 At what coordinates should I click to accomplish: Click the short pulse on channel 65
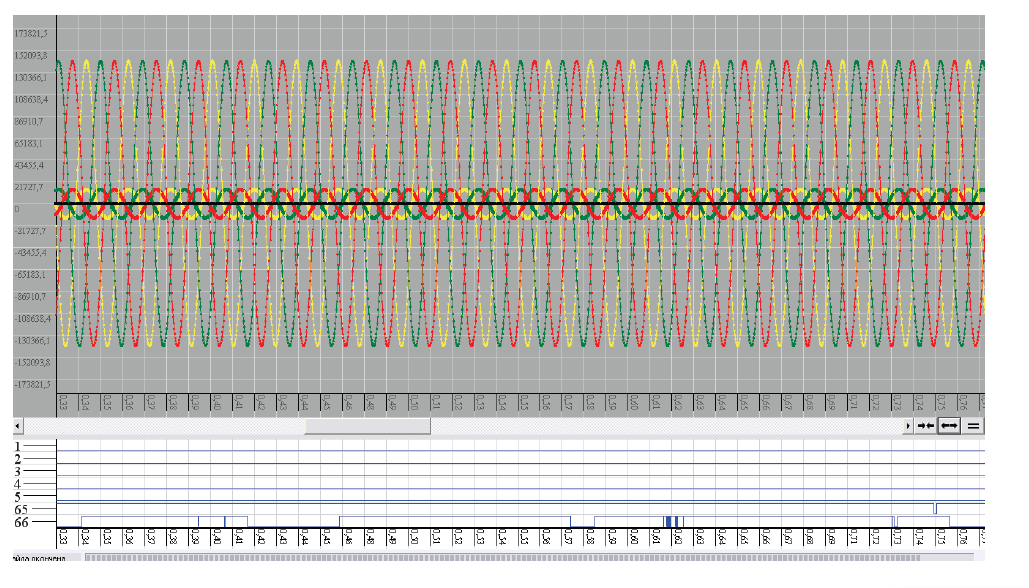935,508
